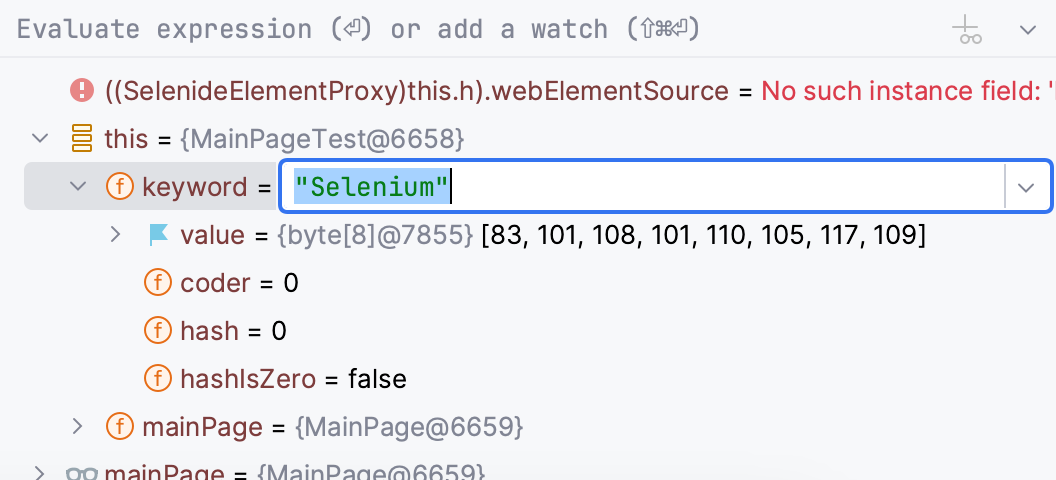
Task: Expand the value byte array node
Action: (x=116, y=235)
